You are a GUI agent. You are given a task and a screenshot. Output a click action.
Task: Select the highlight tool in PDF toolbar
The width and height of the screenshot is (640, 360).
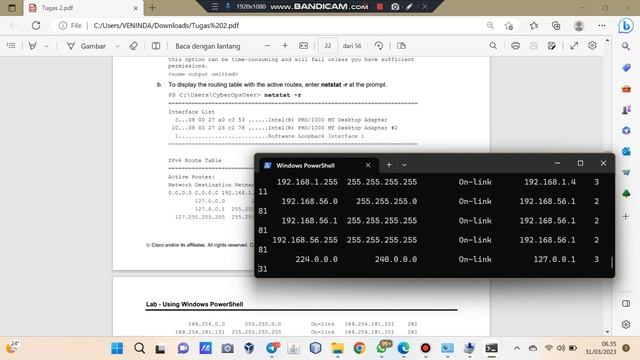pos(33,46)
